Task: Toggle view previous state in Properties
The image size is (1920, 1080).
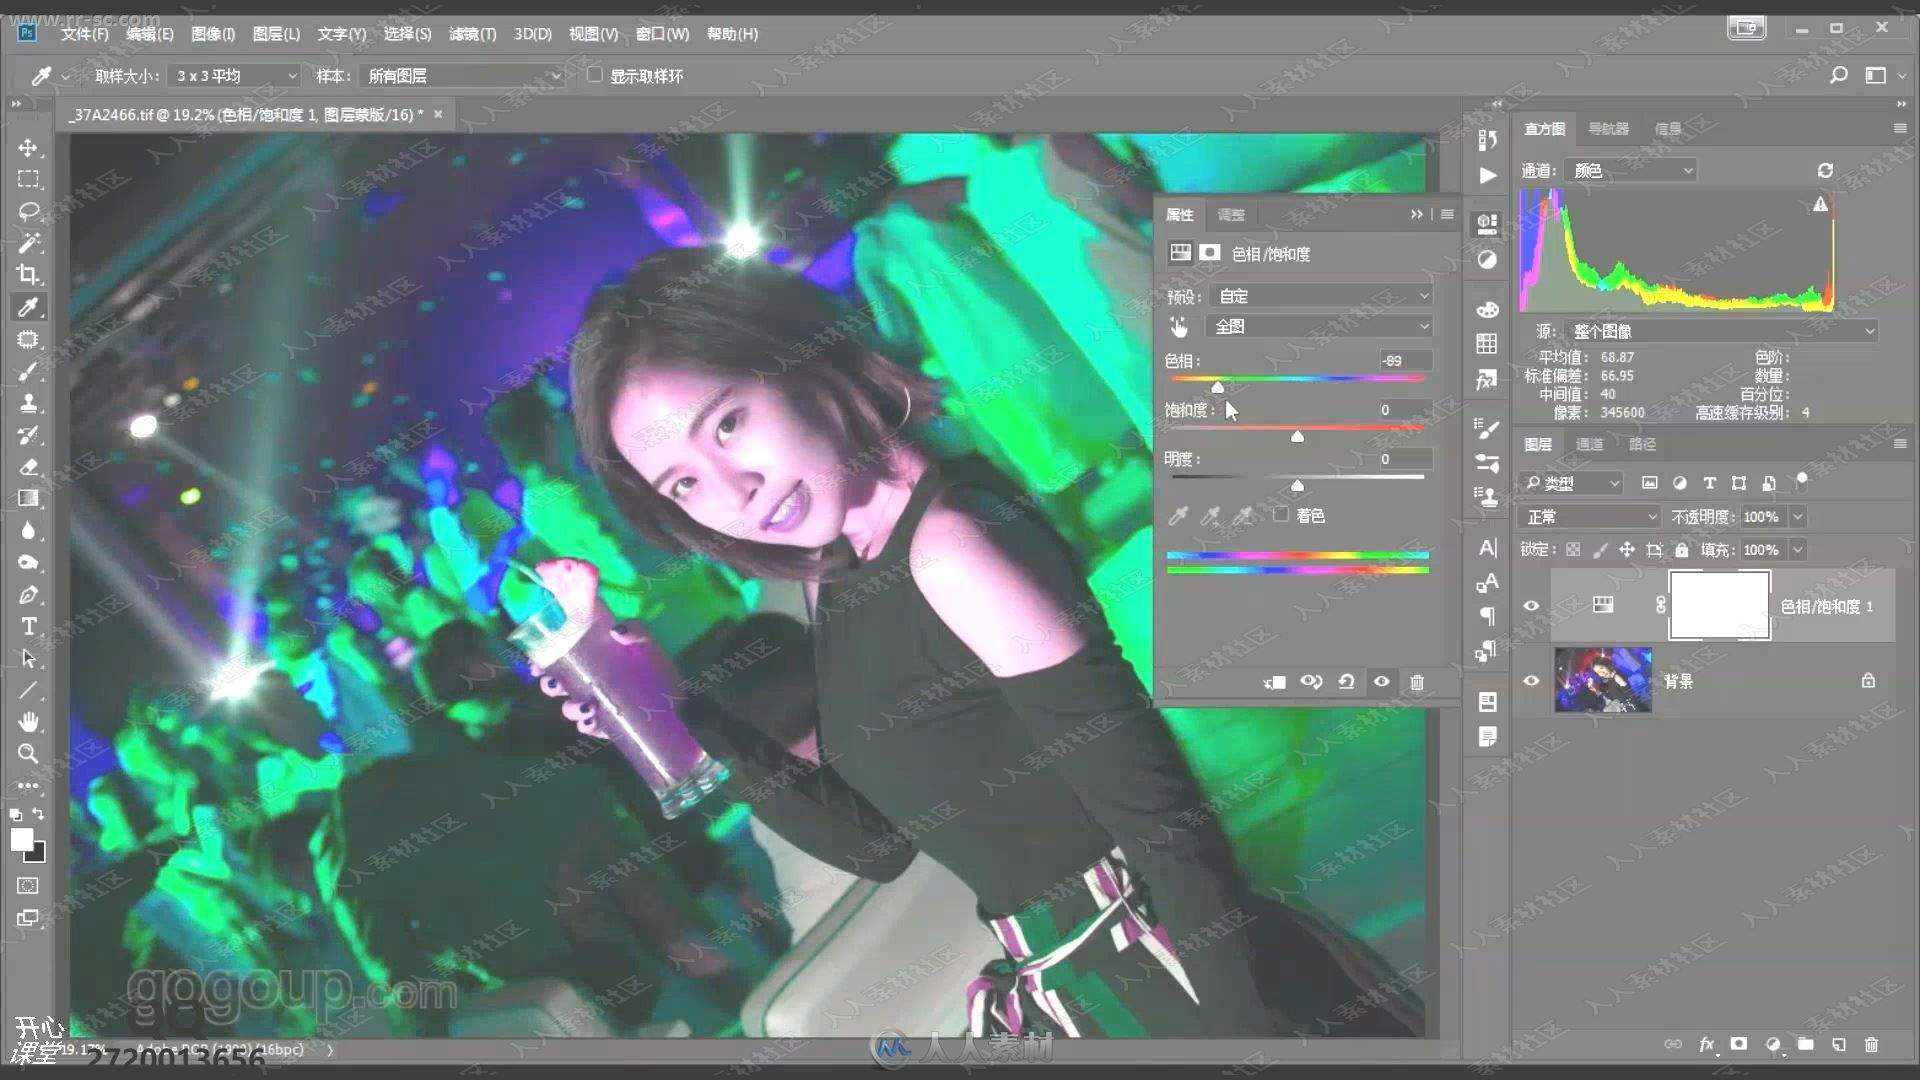Action: (x=1311, y=682)
